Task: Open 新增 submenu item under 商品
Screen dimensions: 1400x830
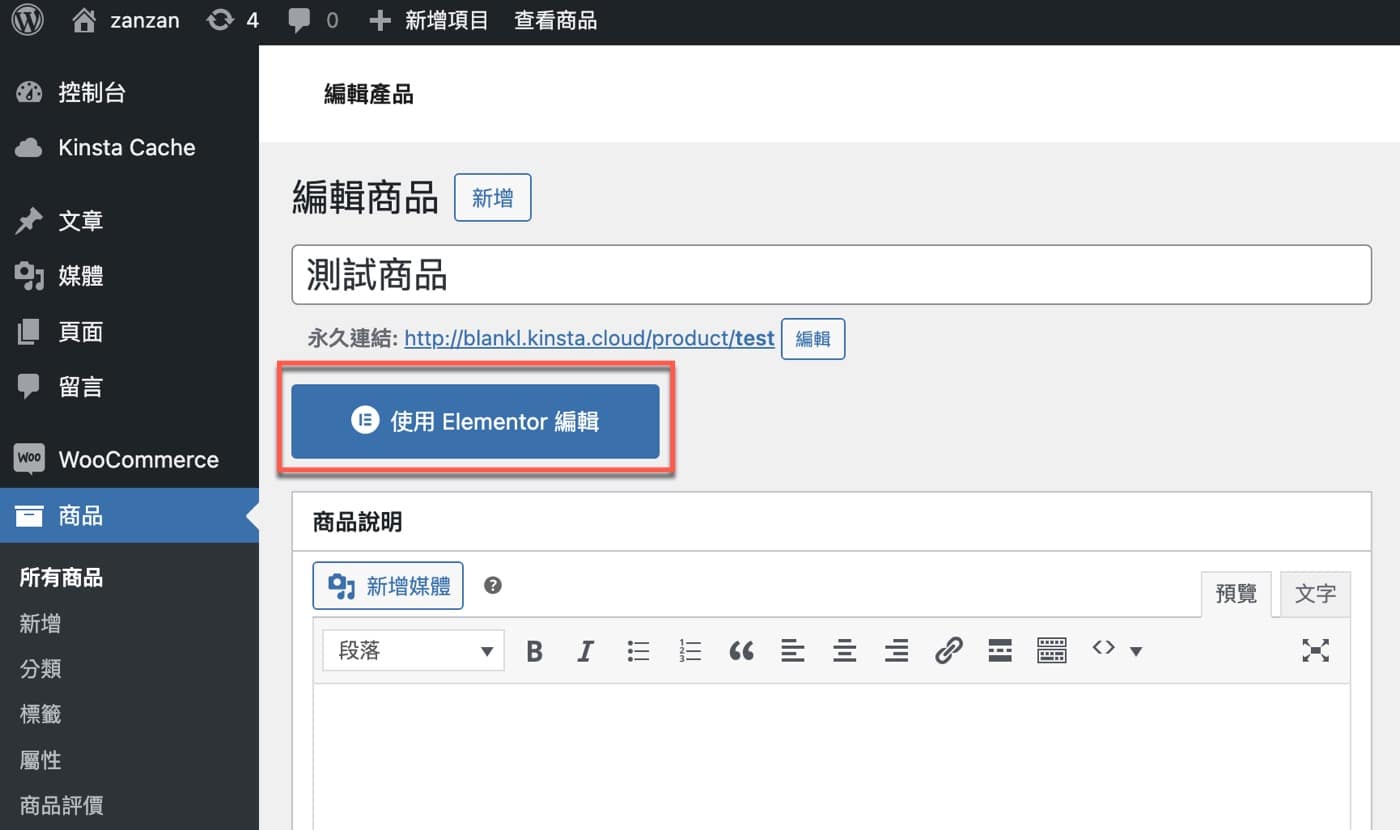Action: 40,624
